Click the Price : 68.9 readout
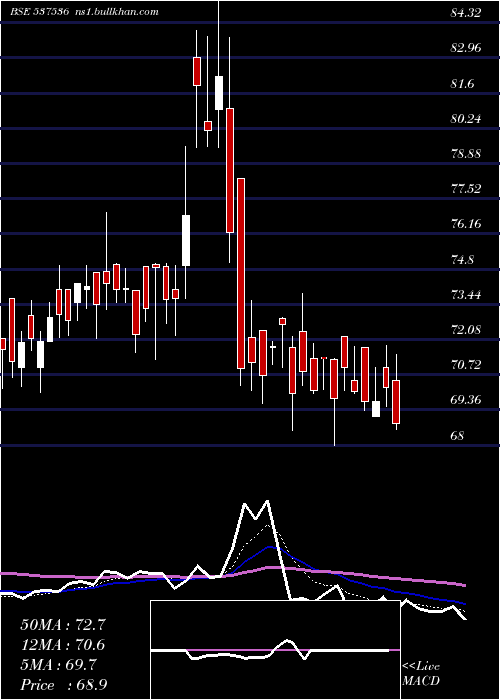This screenshot has height=700, width=500. pyautogui.click(x=63, y=685)
